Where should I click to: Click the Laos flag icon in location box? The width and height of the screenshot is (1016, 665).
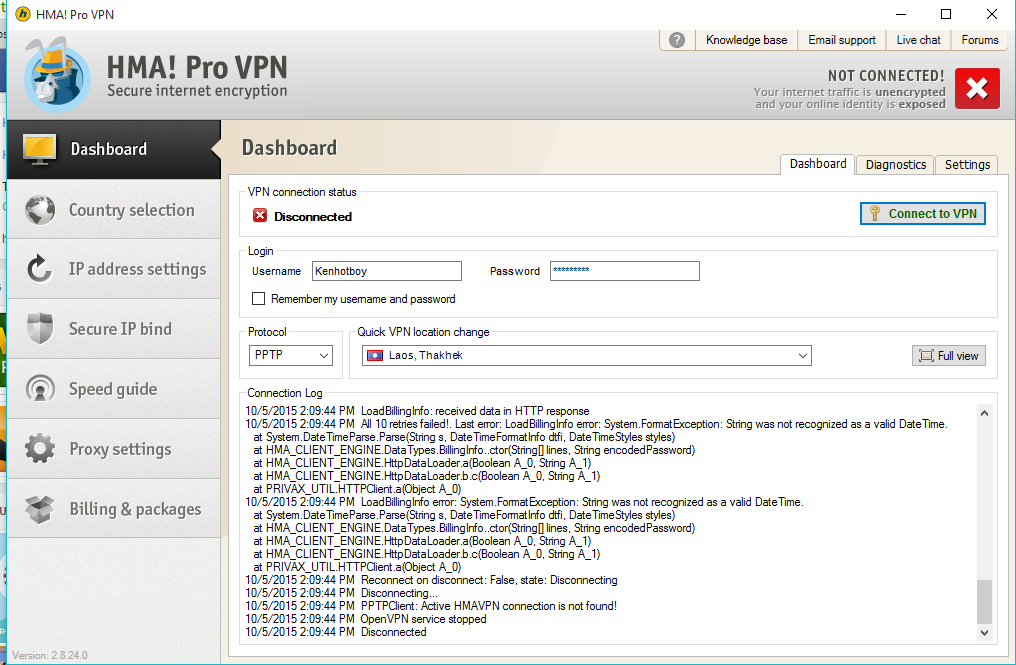click(x=375, y=355)
